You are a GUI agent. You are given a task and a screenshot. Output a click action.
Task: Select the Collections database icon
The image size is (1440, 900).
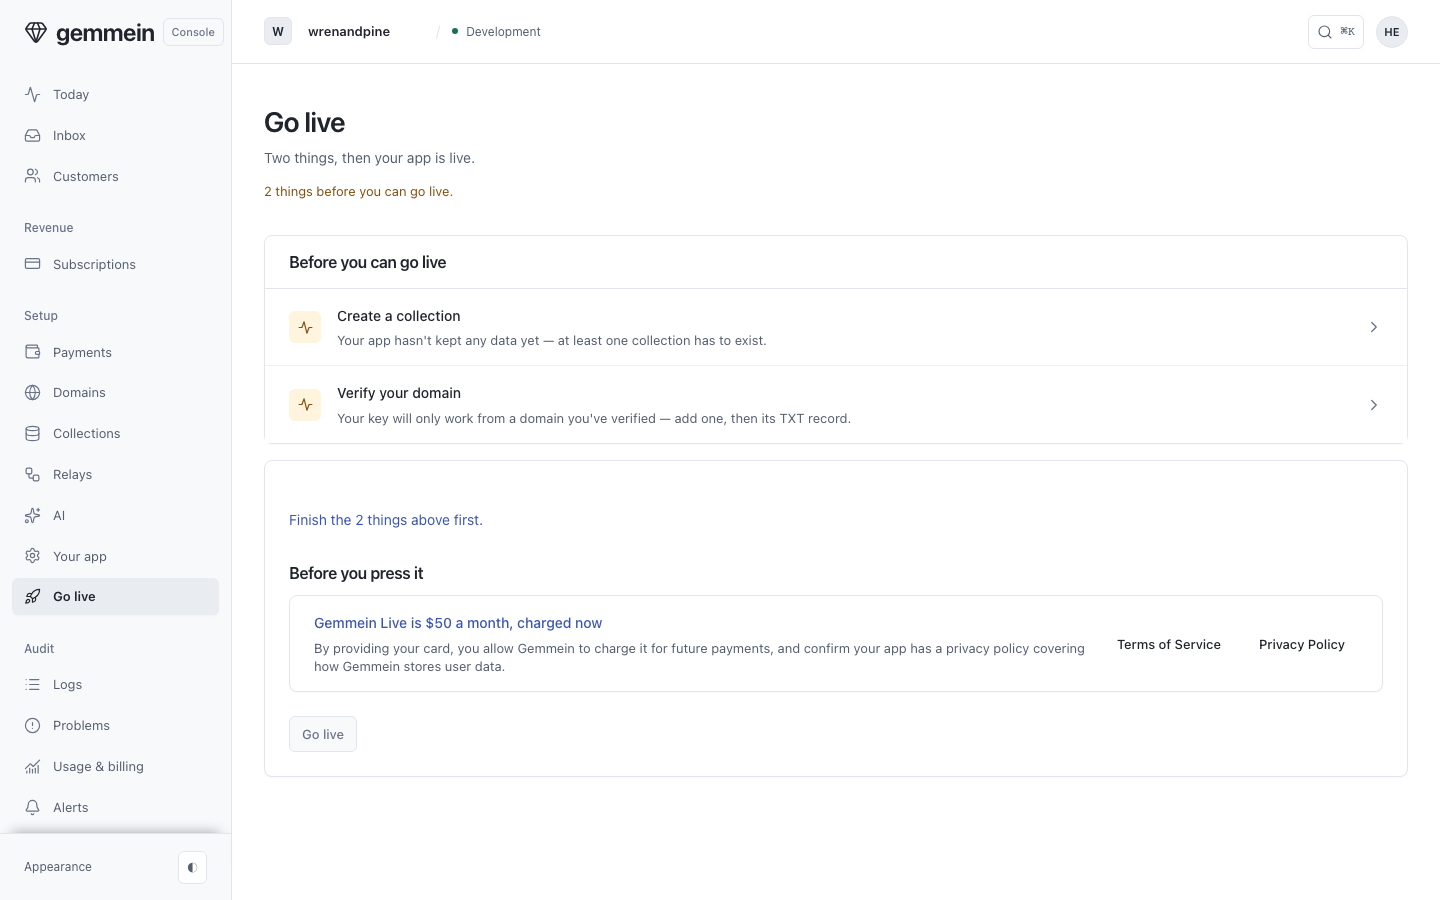(x=33, y=433)
